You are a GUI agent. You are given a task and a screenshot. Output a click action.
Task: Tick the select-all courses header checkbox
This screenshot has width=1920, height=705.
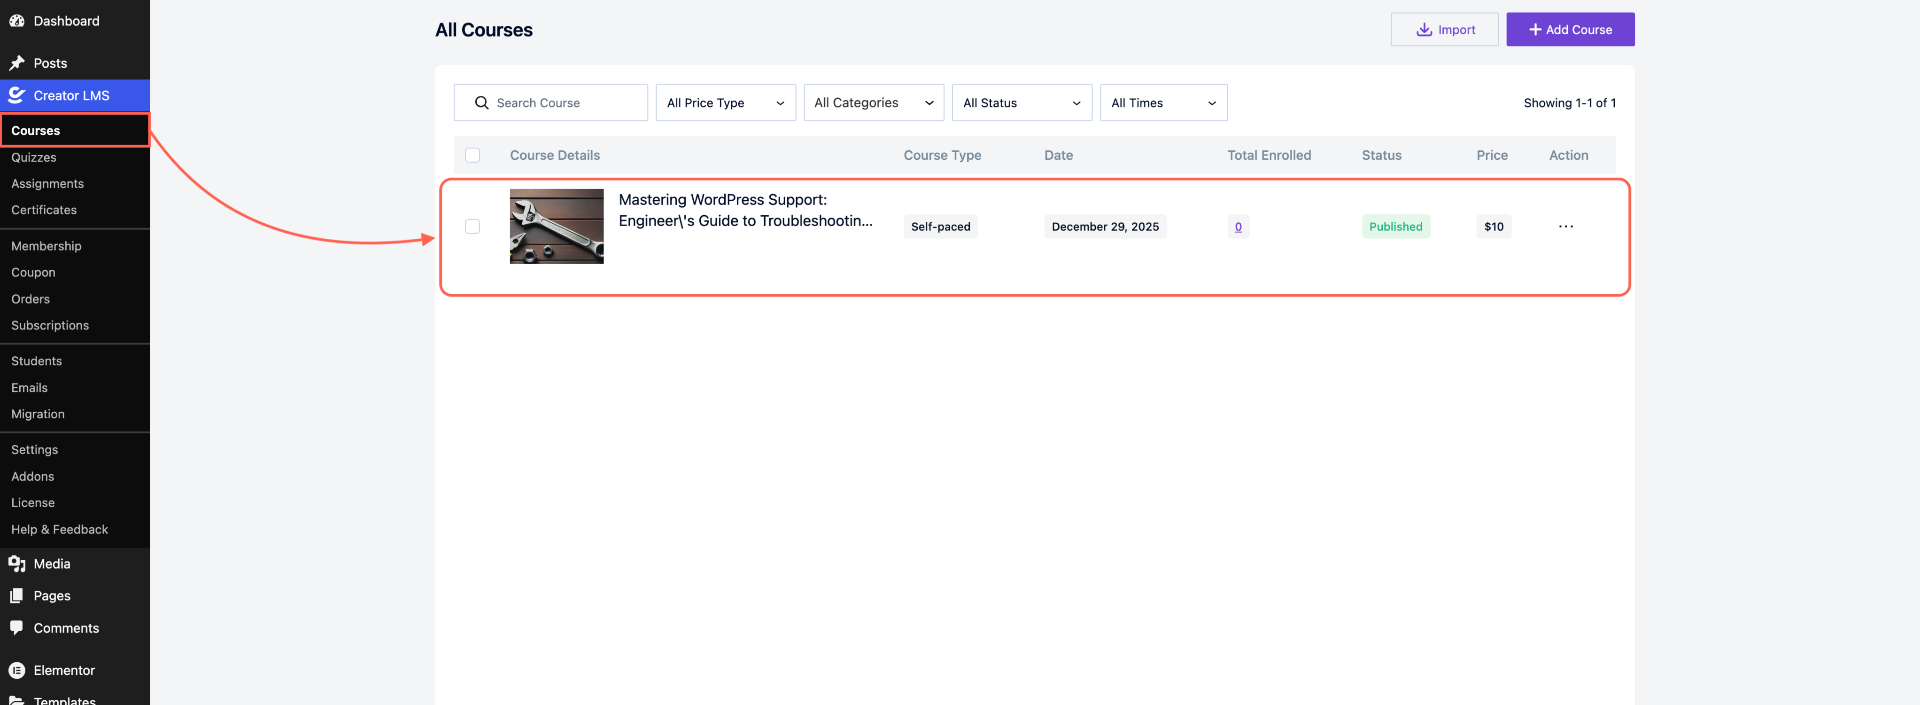(473, 155)
